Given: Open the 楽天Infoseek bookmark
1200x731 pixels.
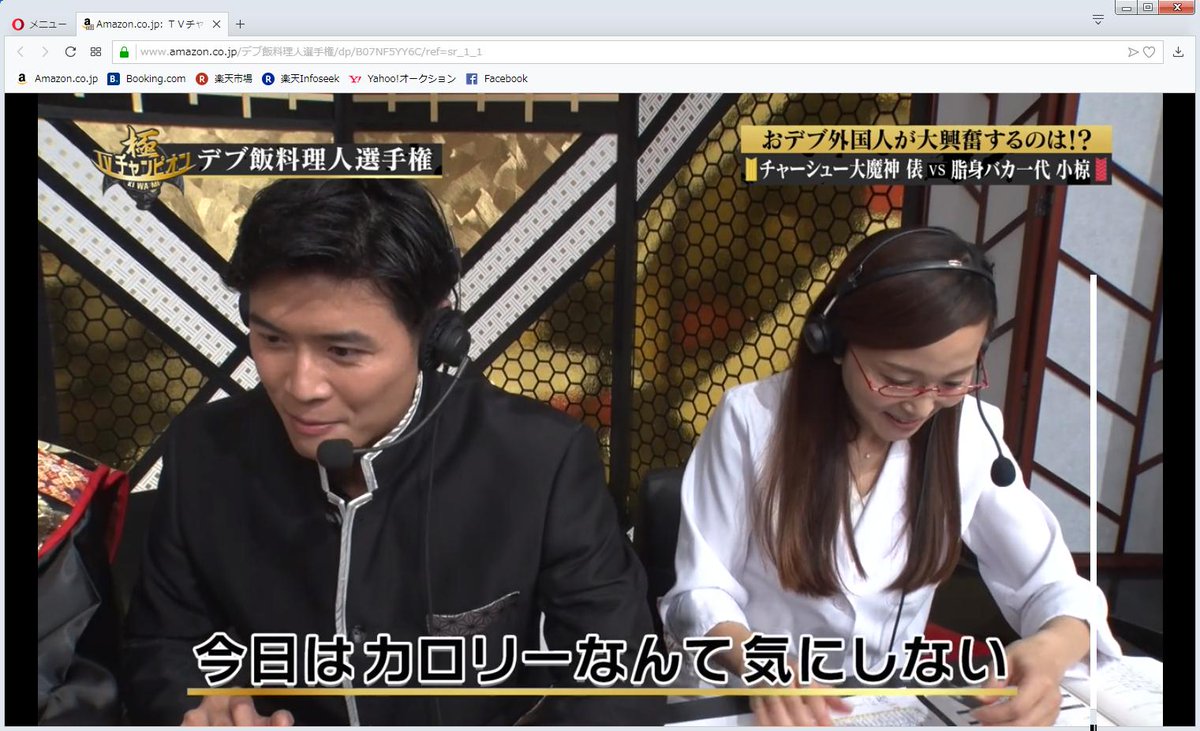Looking at the screenshot, I should pyautogui.click(x=301, y=79).
